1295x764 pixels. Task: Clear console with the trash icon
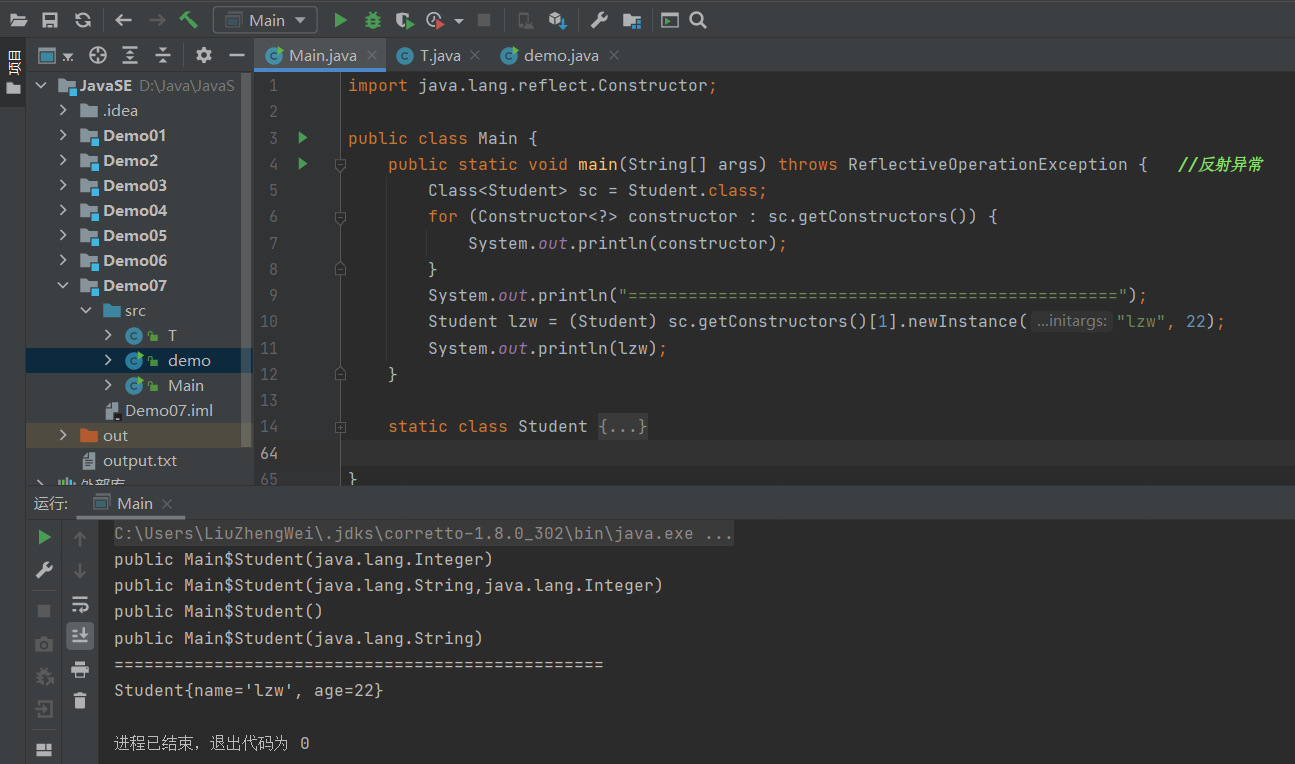pos(80,701)
